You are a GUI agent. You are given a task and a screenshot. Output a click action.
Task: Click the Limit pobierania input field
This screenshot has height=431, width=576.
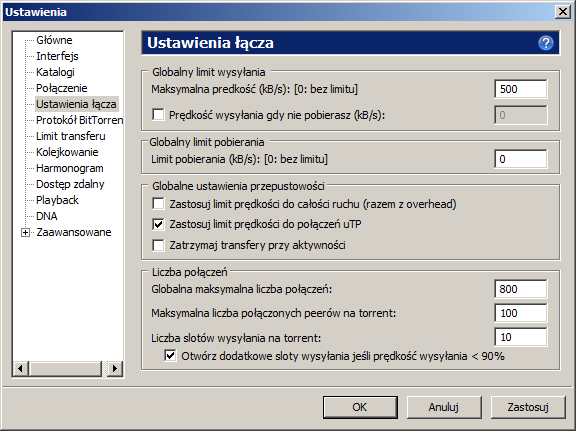click(x=521, y=159)
